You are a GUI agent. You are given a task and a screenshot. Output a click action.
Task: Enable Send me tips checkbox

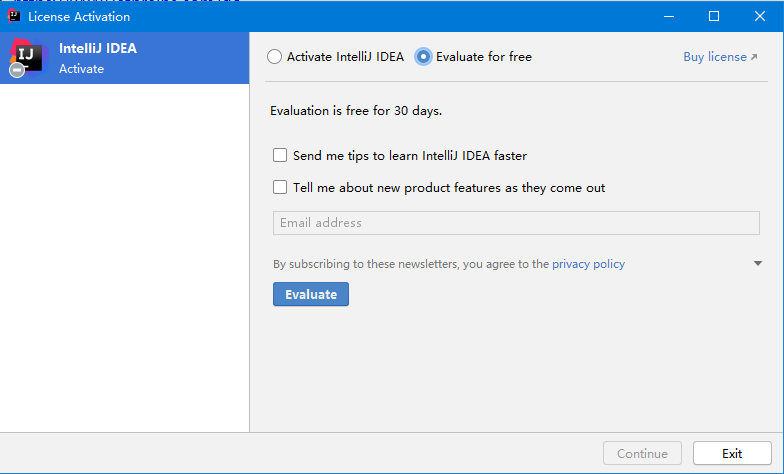click(x=281, y=156)
